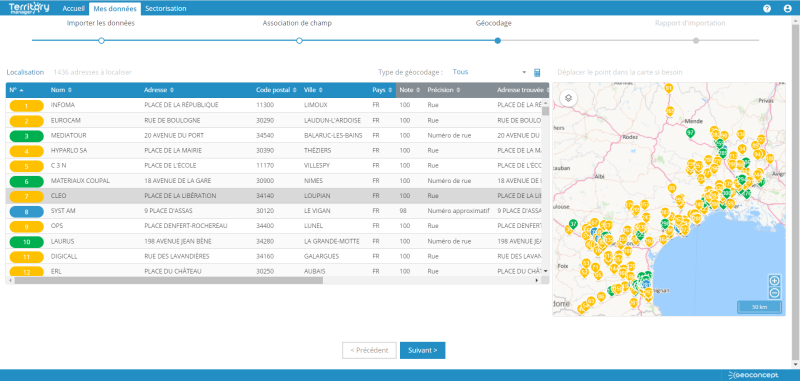Screen dimensions: 800x381
Task: Select the EUROCAM row name
Action: point(65,120)
